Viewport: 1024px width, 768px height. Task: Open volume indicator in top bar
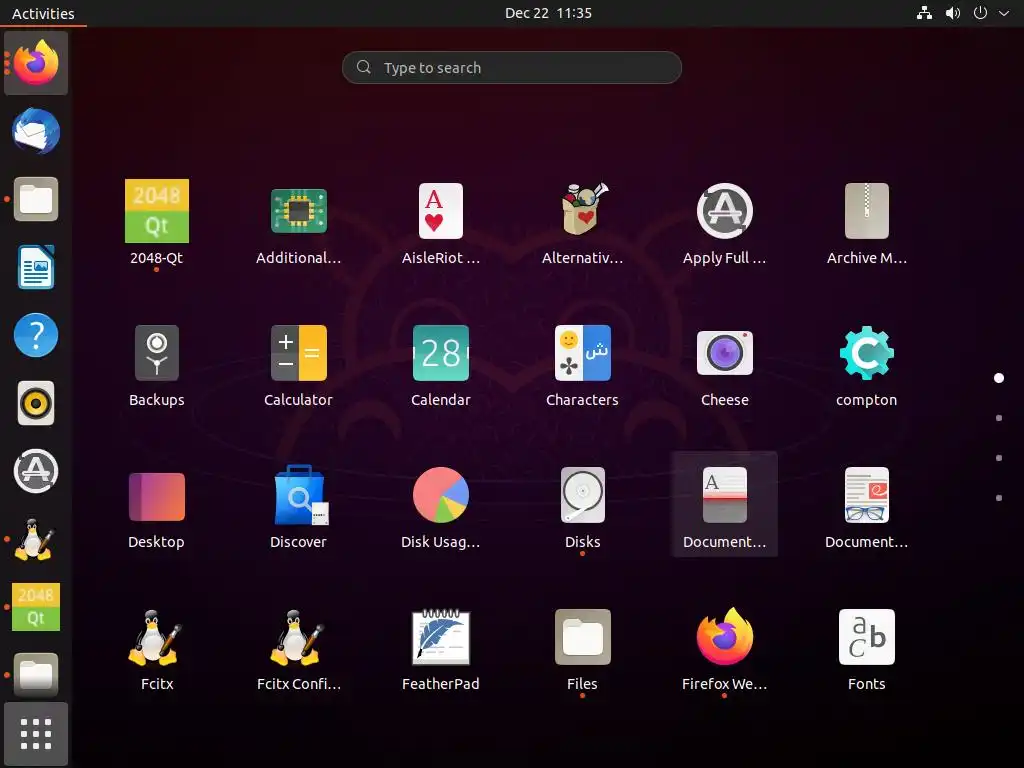(953, 13)
